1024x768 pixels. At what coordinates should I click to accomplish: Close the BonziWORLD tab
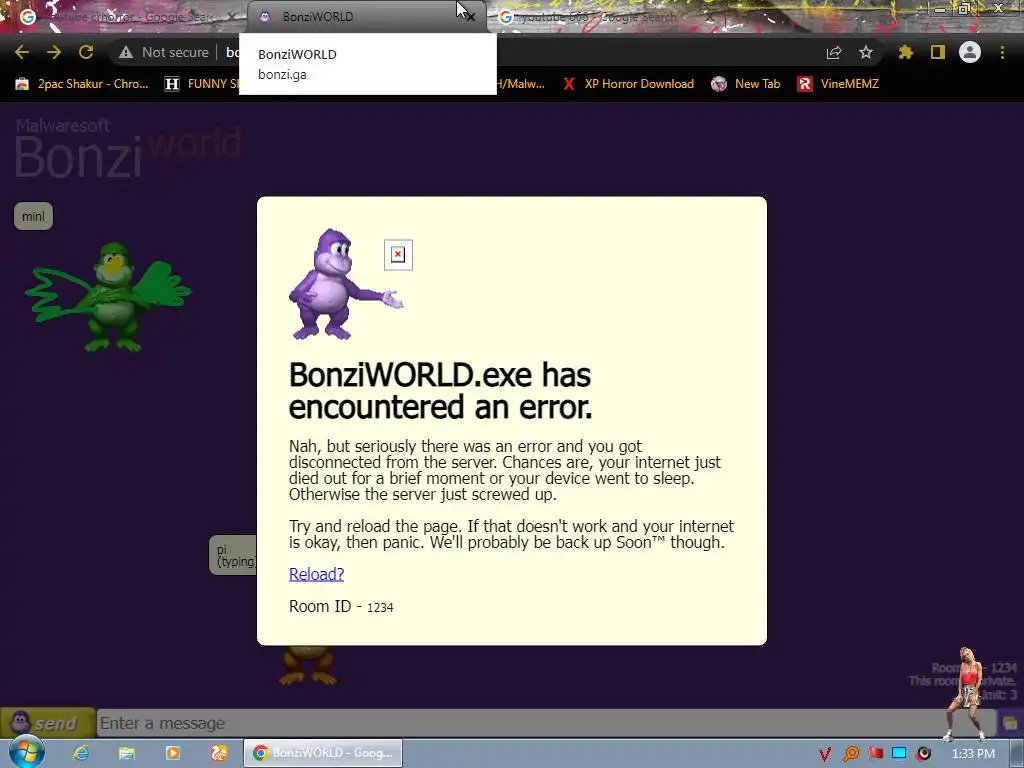pyautogui.click(x=470, y=16)
